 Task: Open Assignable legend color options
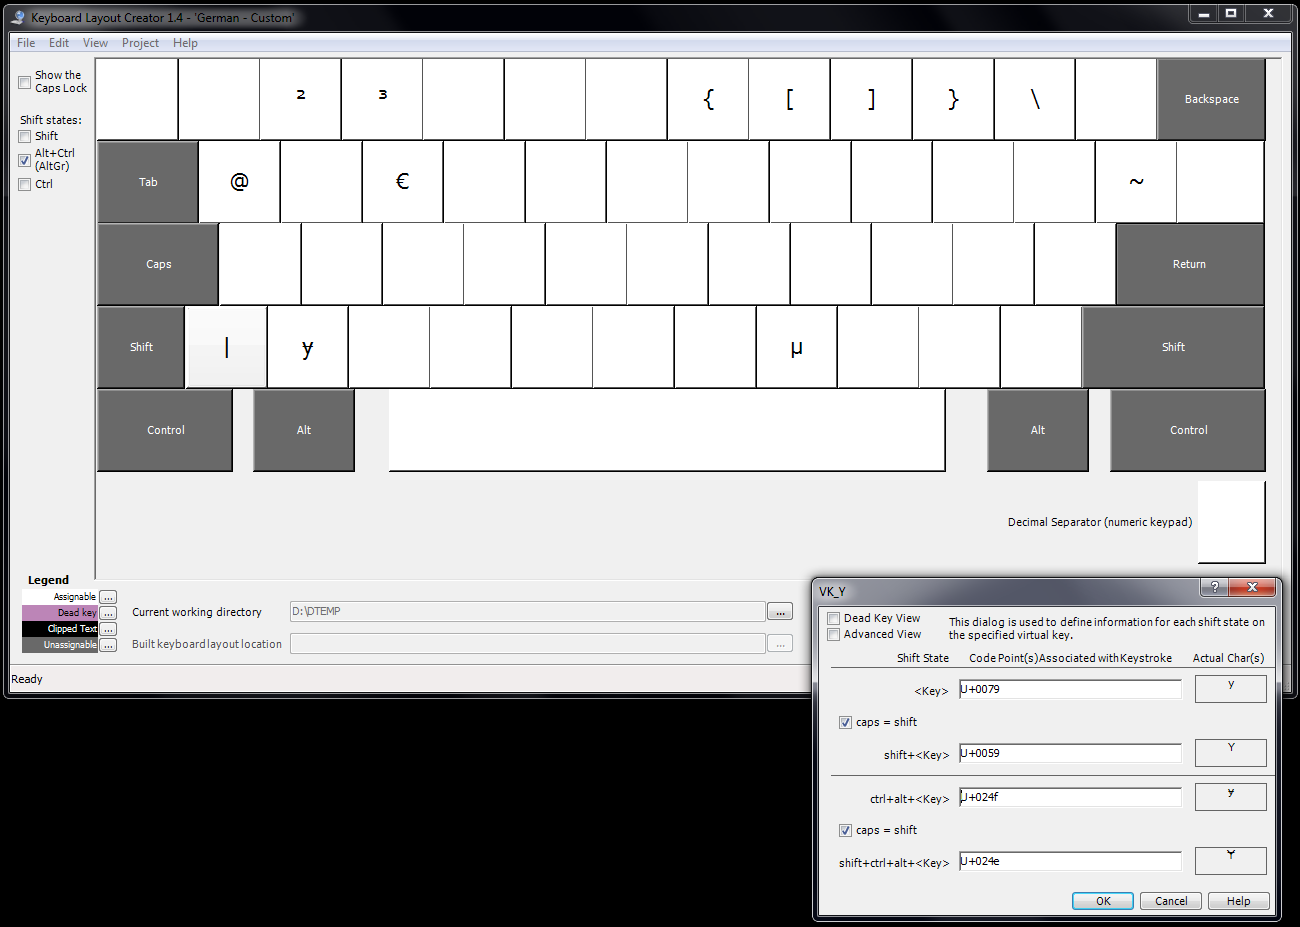coord(108,597)
